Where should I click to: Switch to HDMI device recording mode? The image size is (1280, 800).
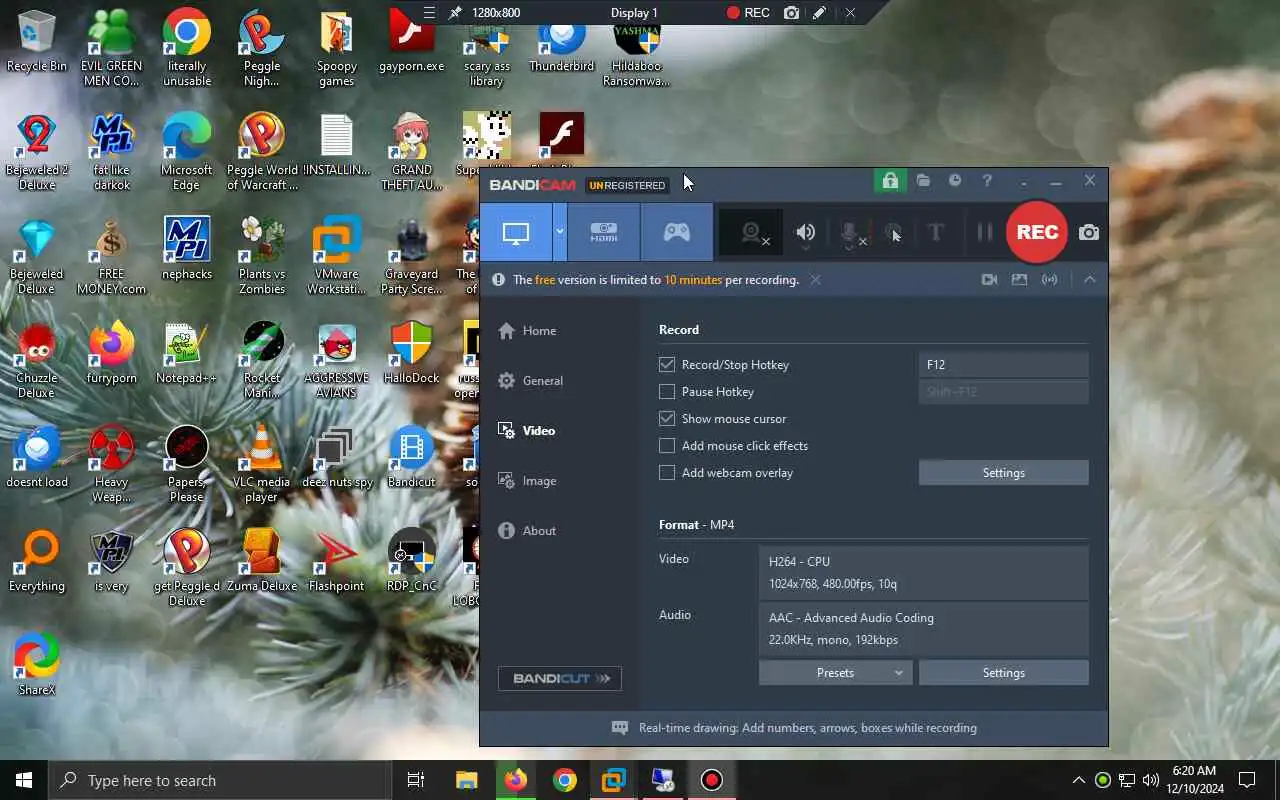(604, 232)
